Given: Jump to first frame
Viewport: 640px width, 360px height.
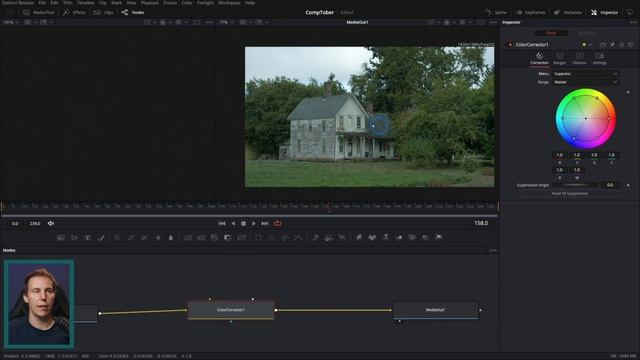Looking at the screenshot, I should pyautogui.click(x=222, y=224).
